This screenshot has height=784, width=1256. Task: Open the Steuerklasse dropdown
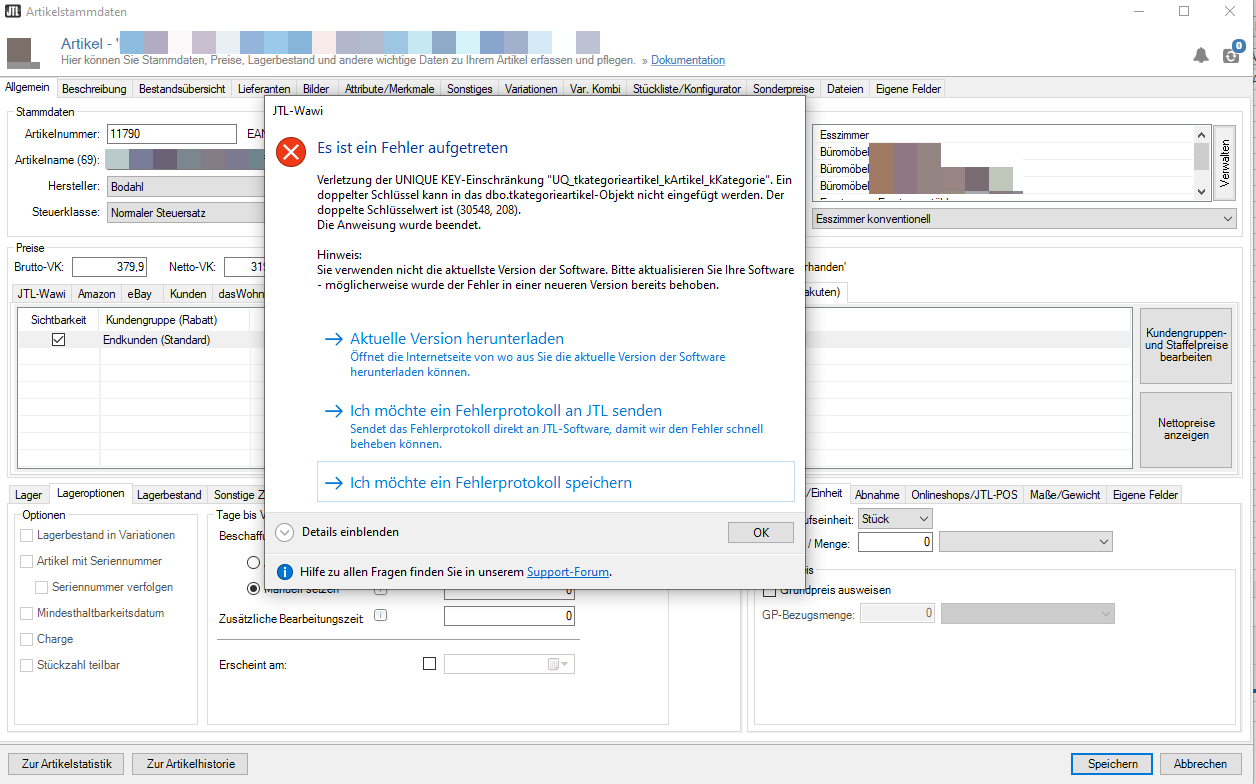coord(186,212)
